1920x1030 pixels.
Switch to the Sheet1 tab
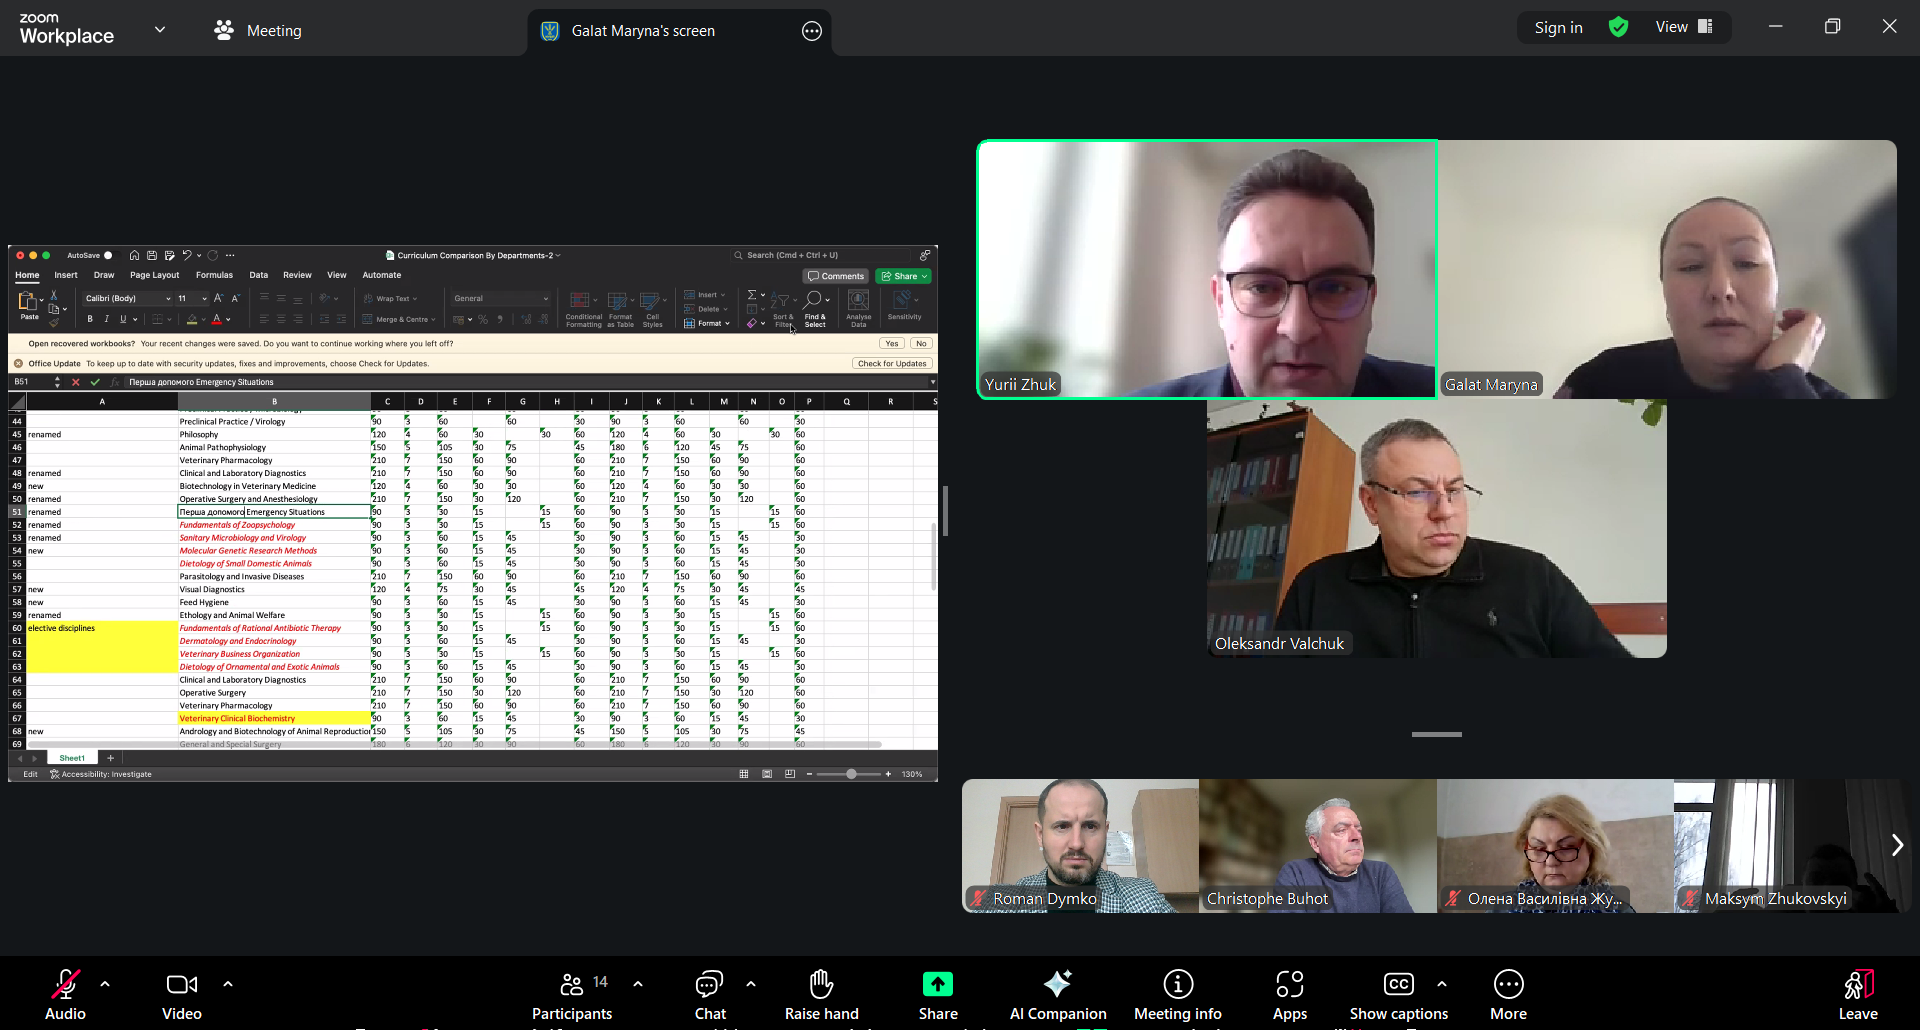click(72, 758)
